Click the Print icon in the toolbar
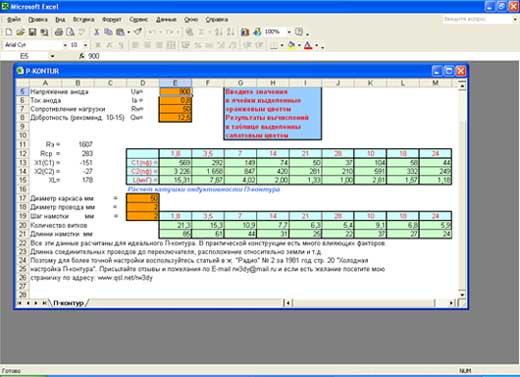 click(x=59, y=32)
